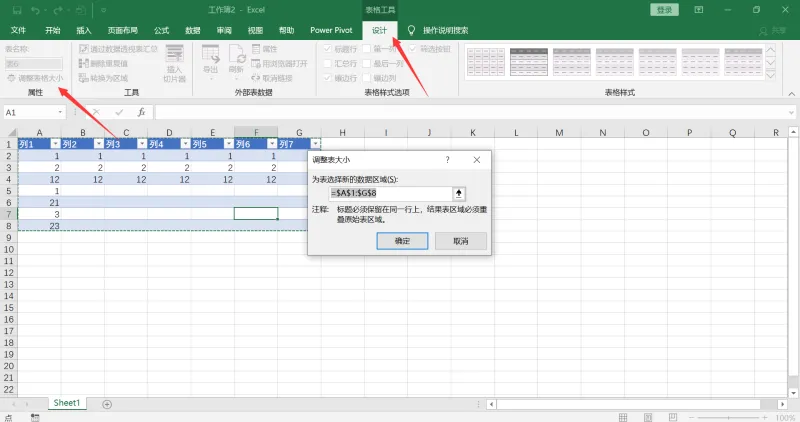This screenshot has height=422, width=800.
Task: Select the second dark-header table style thumbnail
Action: point(529,62)
